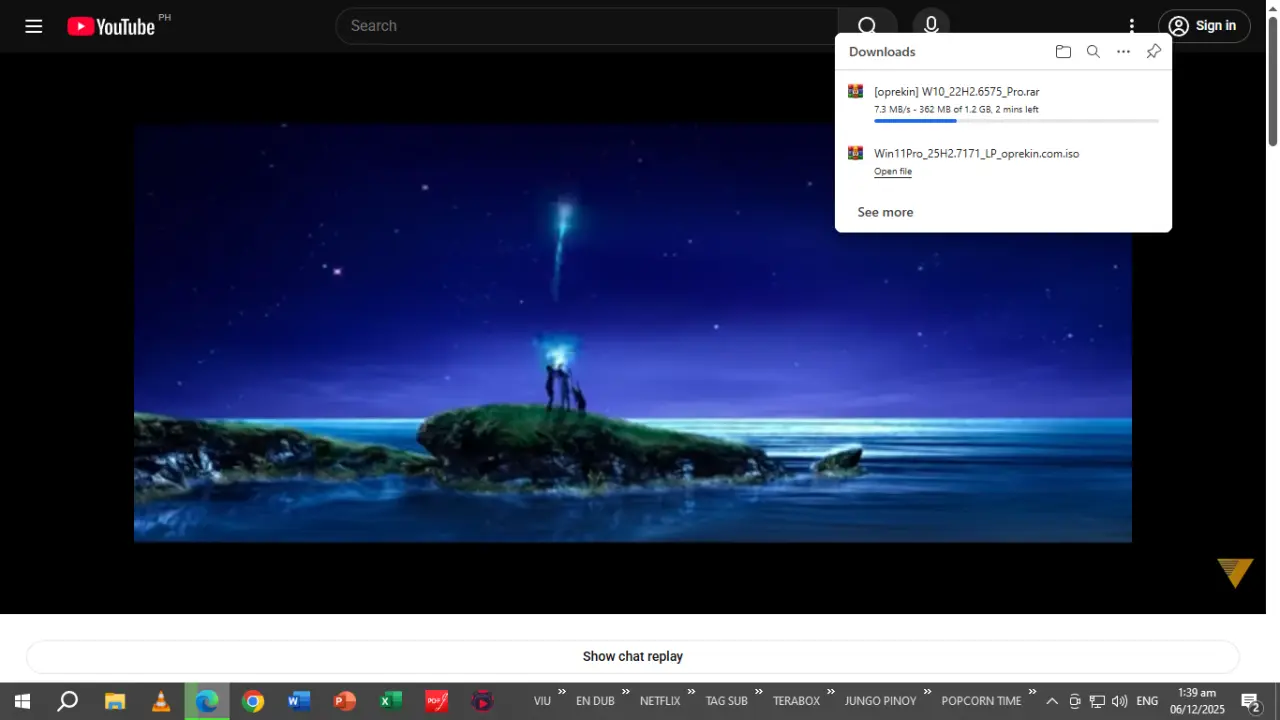Viewport: 1280px width, 720px height.
Task: Click the Downloads panel title
Action: tap(882, 52)
